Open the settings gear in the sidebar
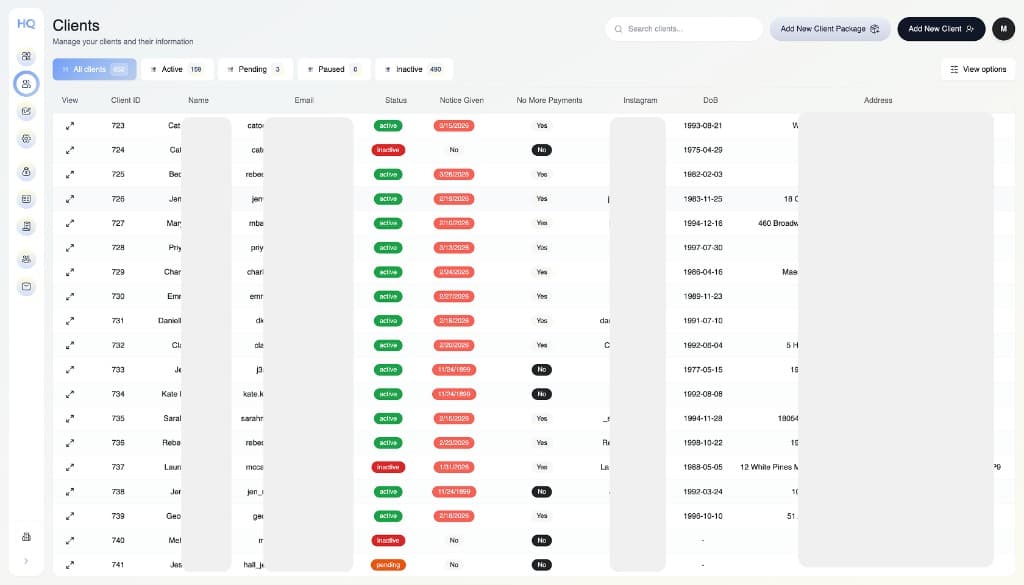1024x585 pixels. point(26,139)
